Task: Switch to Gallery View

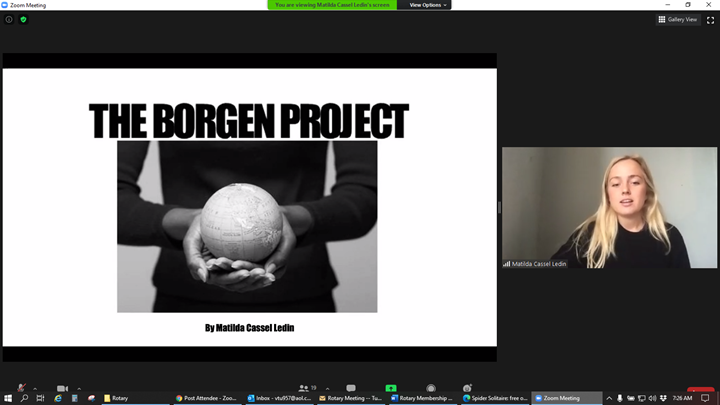Action: [x=678, y=19]
